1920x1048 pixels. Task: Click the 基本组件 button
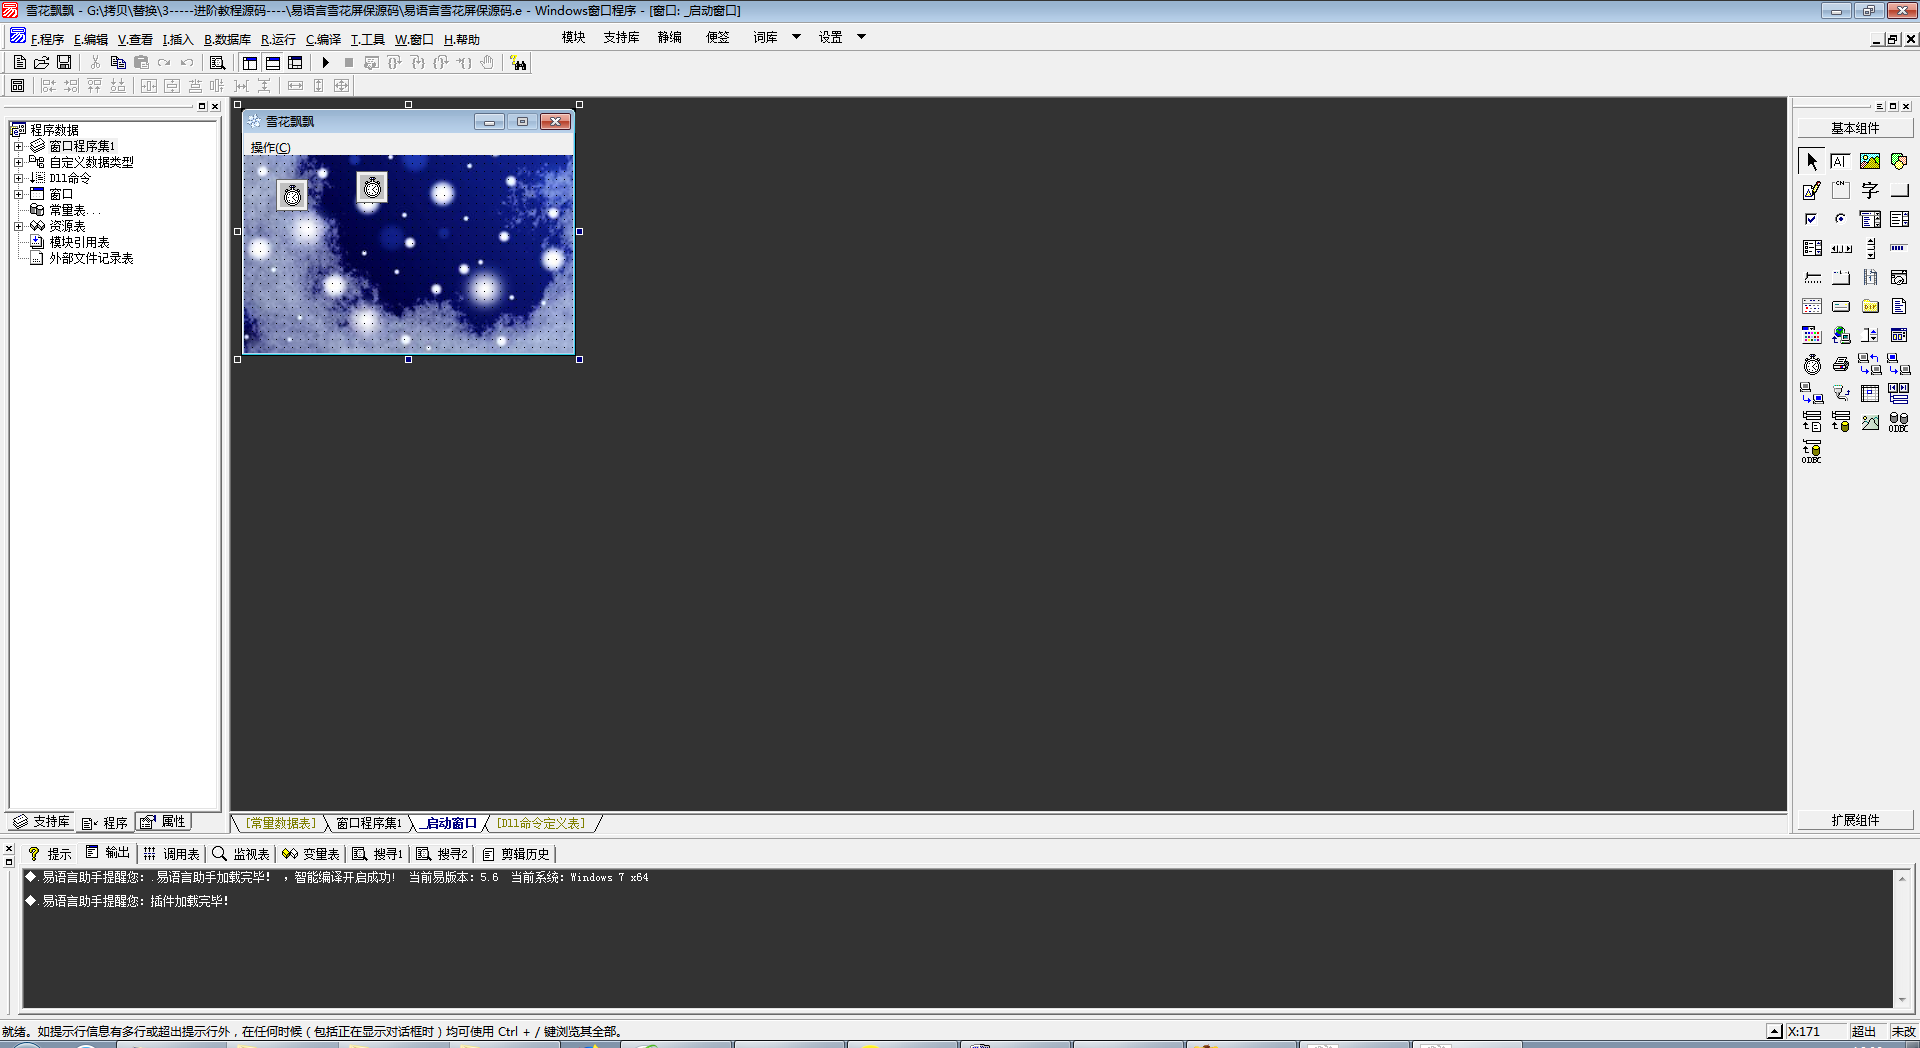point(1855,128)
